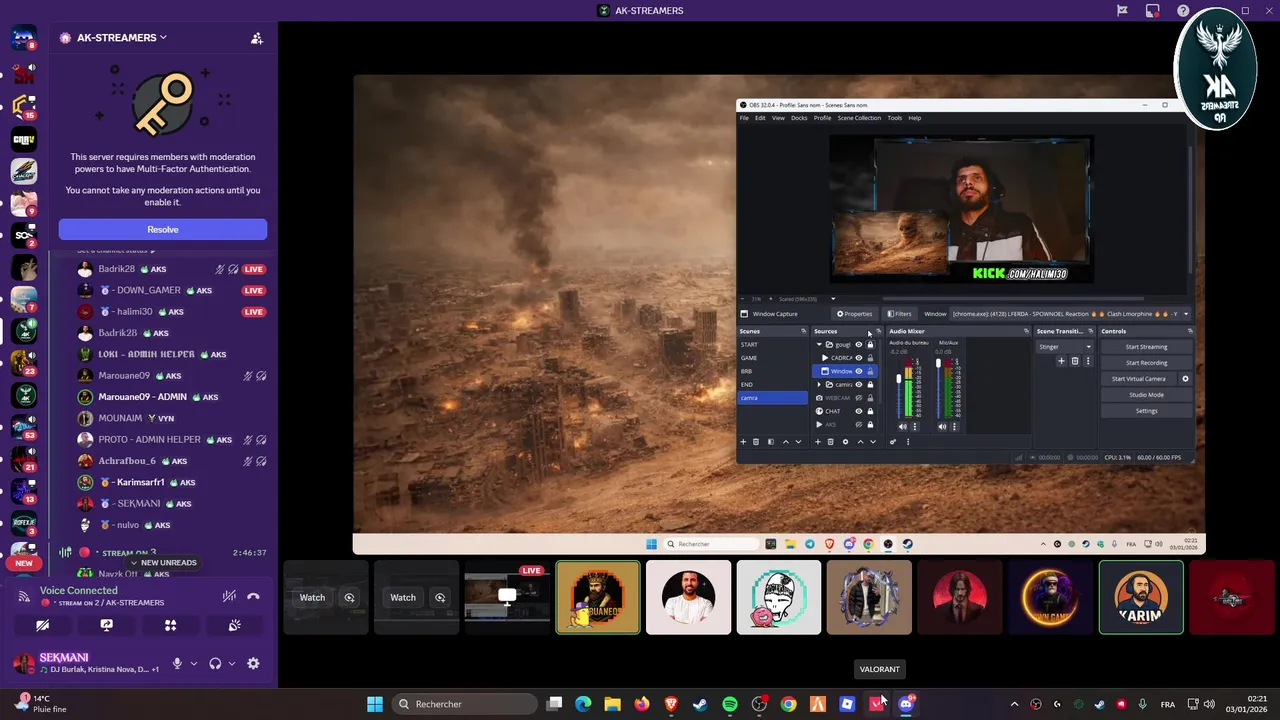Open Spotify from the Windows taskbar
The height and width of the screenshot is (720, 1280).
[x=730, y=704]
